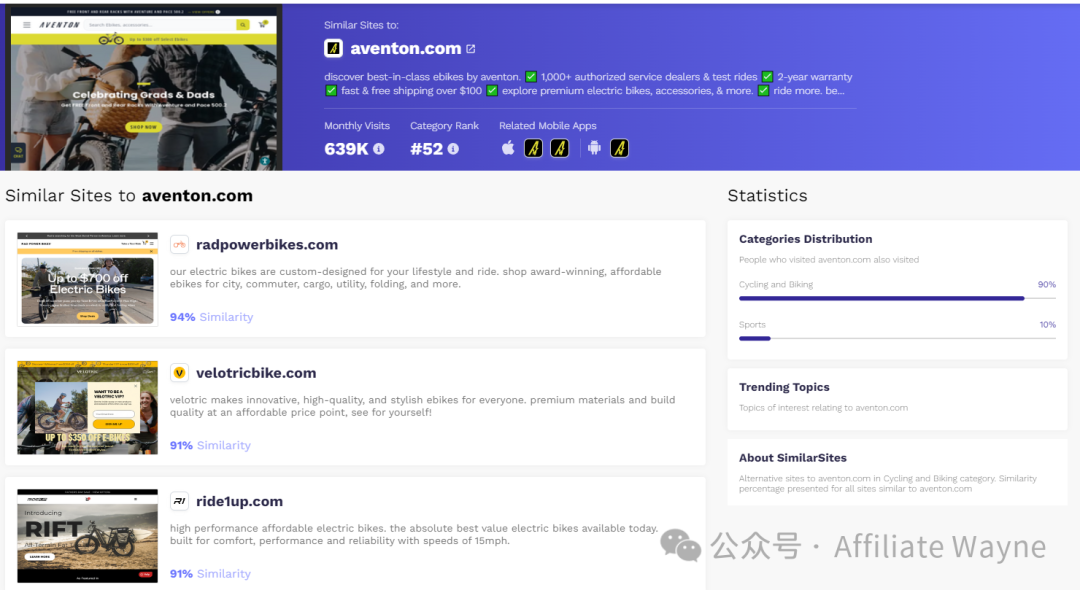Screen dimensions: 1080x590
Task: Click the 10% Sports value
Action: [1048, 324]
